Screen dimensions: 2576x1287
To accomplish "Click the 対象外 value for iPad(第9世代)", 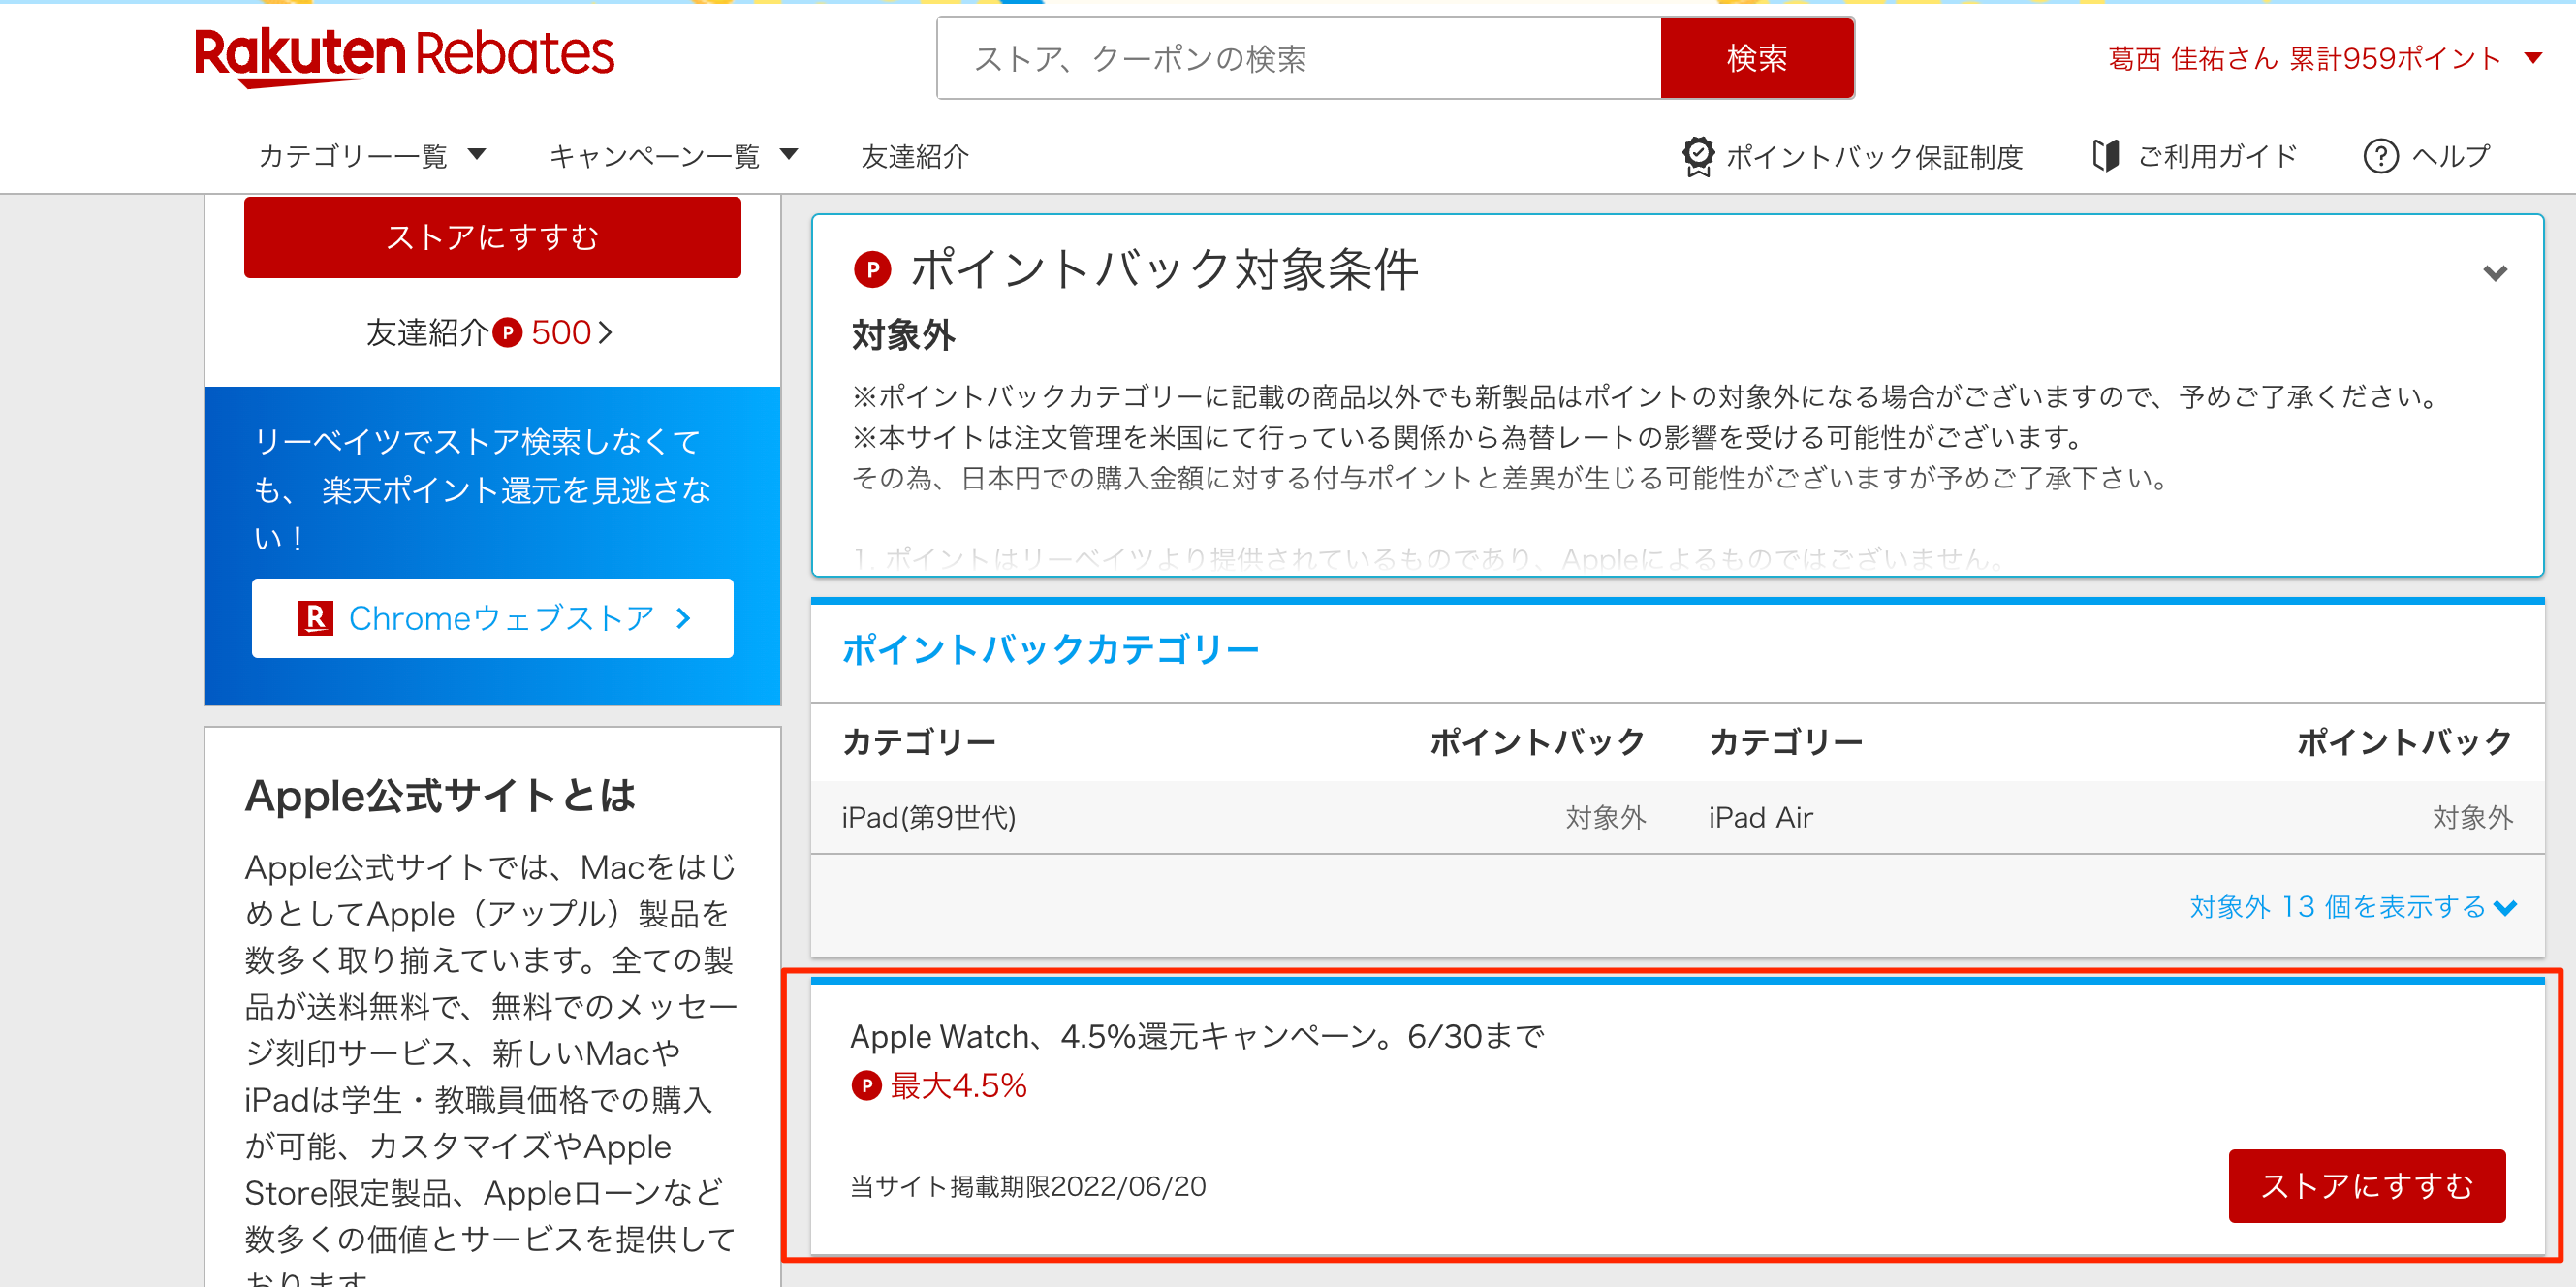I will (1605, 817).
